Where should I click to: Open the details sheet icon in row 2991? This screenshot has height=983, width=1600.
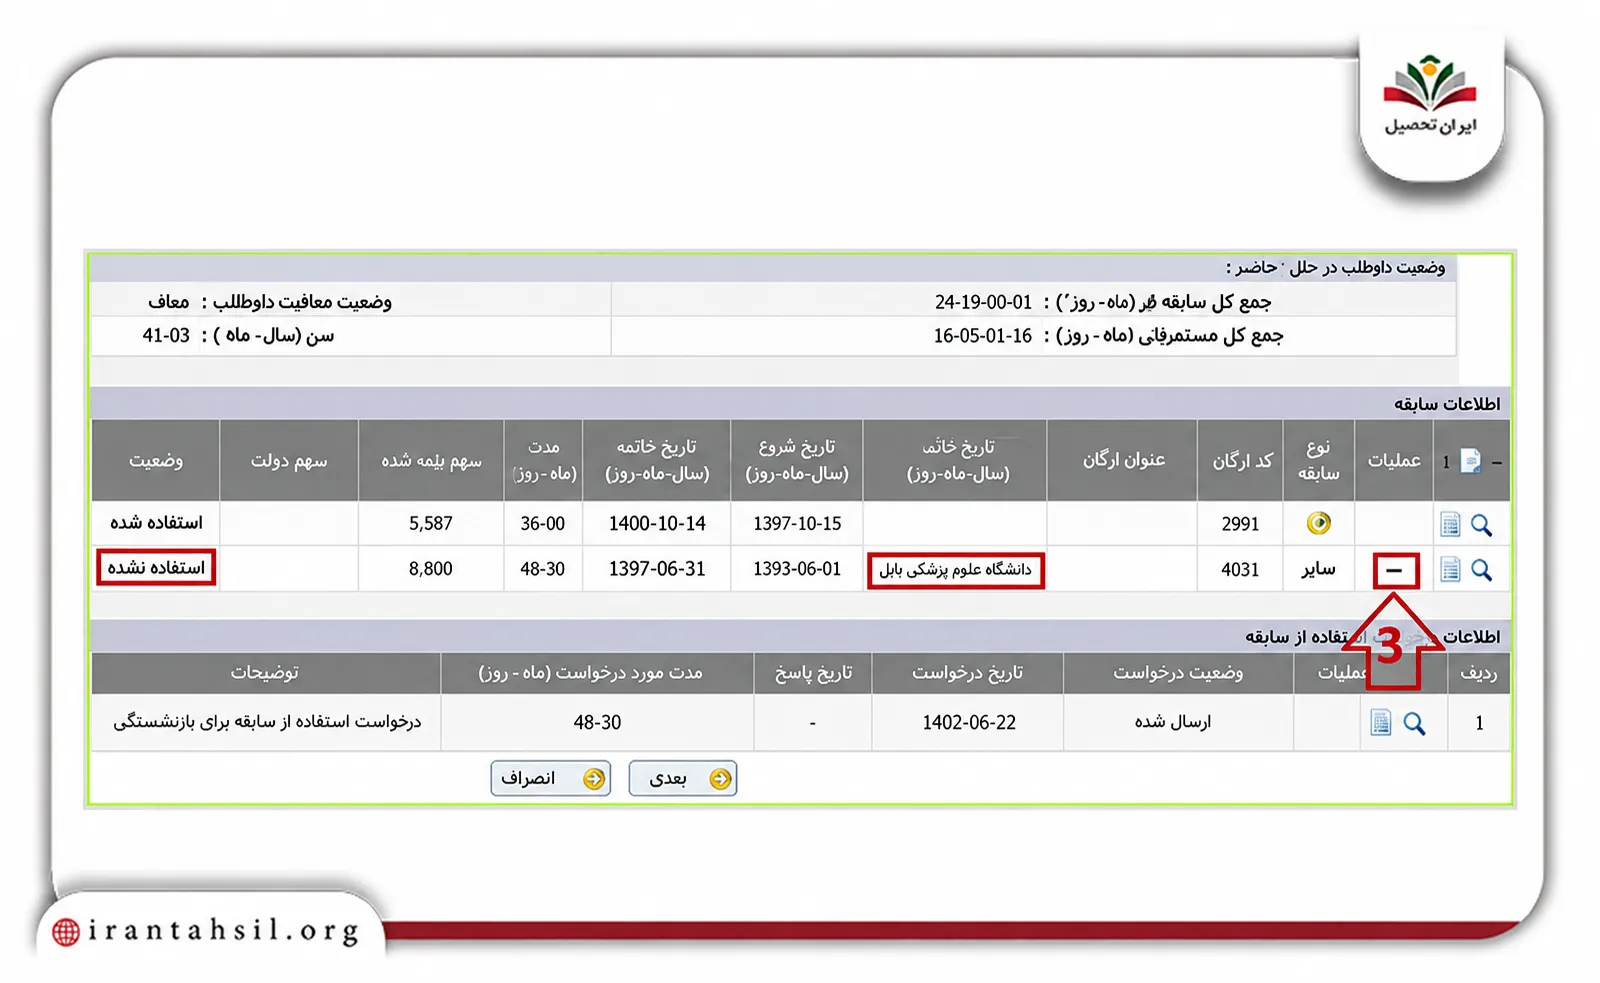coord(1450,524)
